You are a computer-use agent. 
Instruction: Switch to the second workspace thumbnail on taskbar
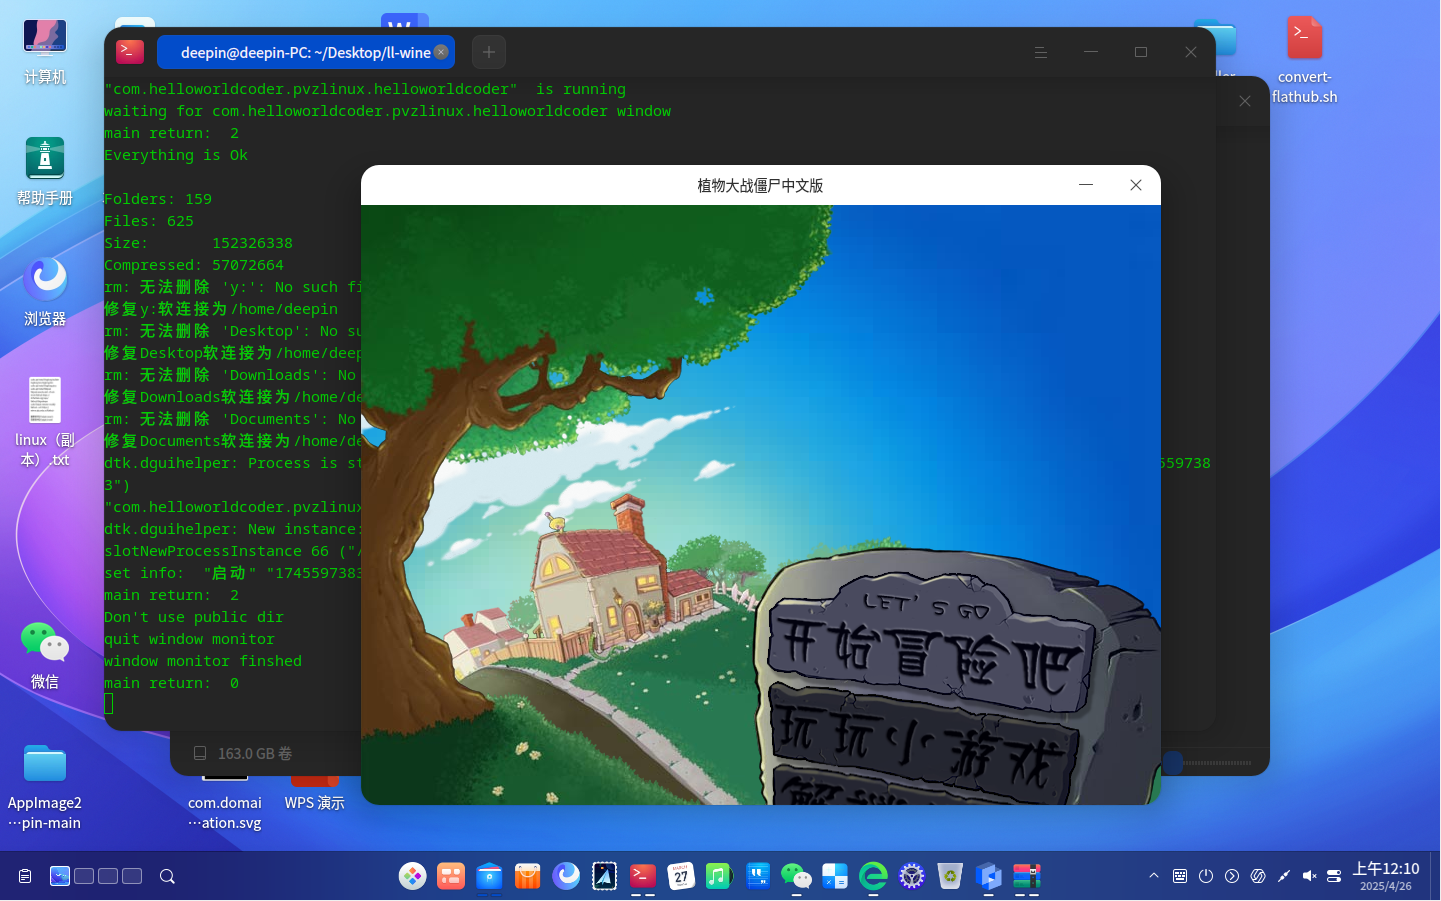pyautogui.click(x=84, y=876)
